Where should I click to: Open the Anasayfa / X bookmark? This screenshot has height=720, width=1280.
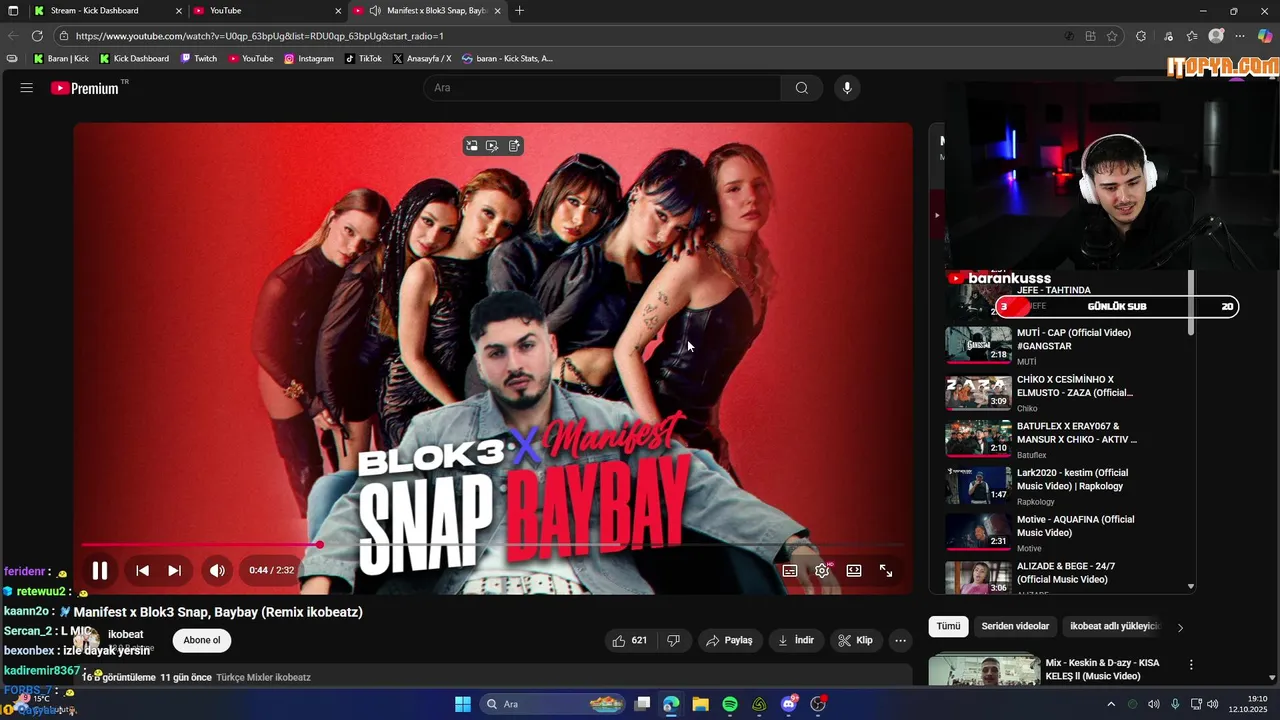(x=423, y=59)
